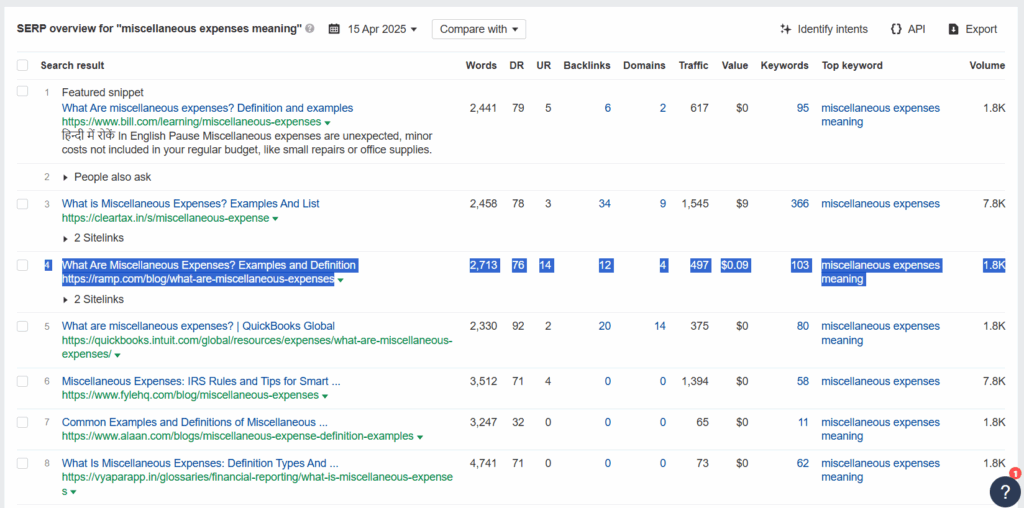The height and width of the screenshot is (508, 1024).
Task: Open URL options arrow for cleartax.in result
Action: click(x=276, y=219)
